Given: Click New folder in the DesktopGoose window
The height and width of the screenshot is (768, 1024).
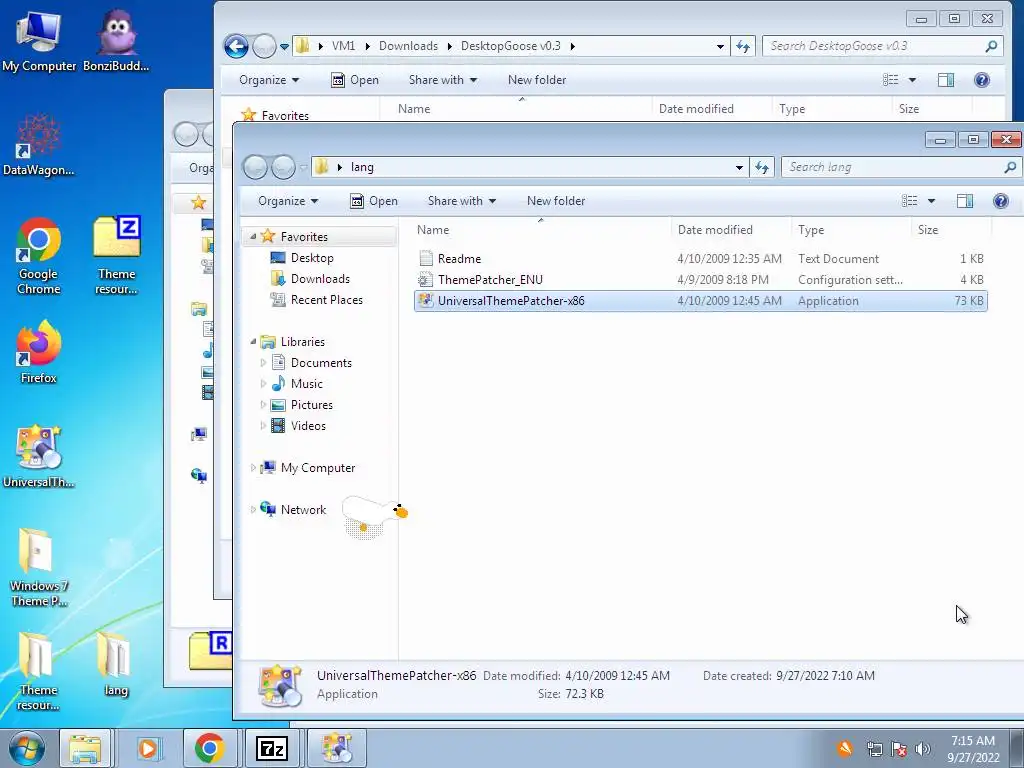Looking at the screenshot, I should 537,80.
